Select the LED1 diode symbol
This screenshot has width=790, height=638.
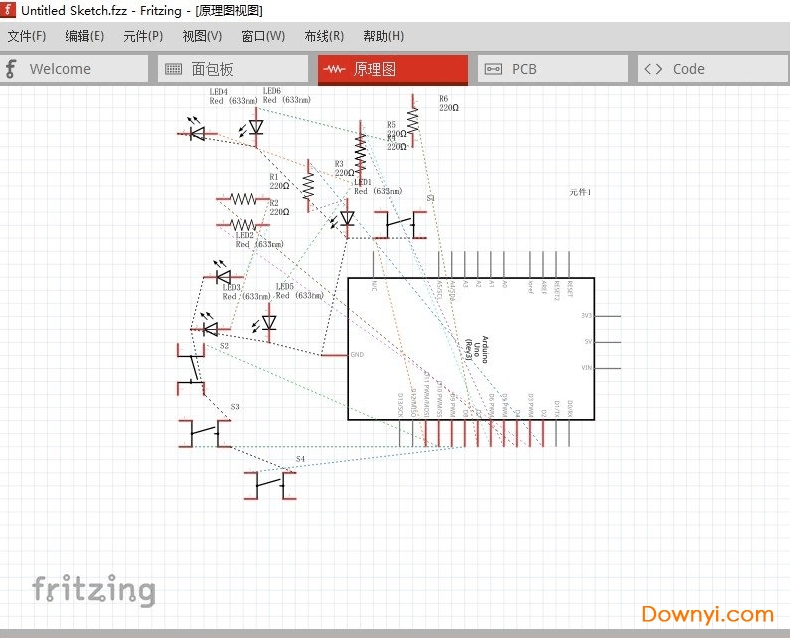tap(347, 218)
